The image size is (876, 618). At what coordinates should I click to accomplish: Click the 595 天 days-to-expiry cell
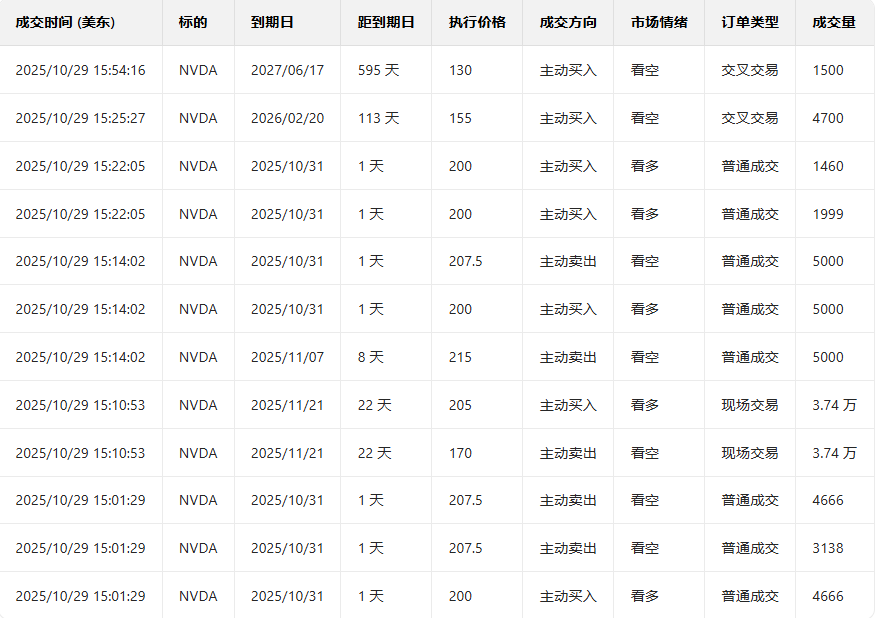[378, 70]
